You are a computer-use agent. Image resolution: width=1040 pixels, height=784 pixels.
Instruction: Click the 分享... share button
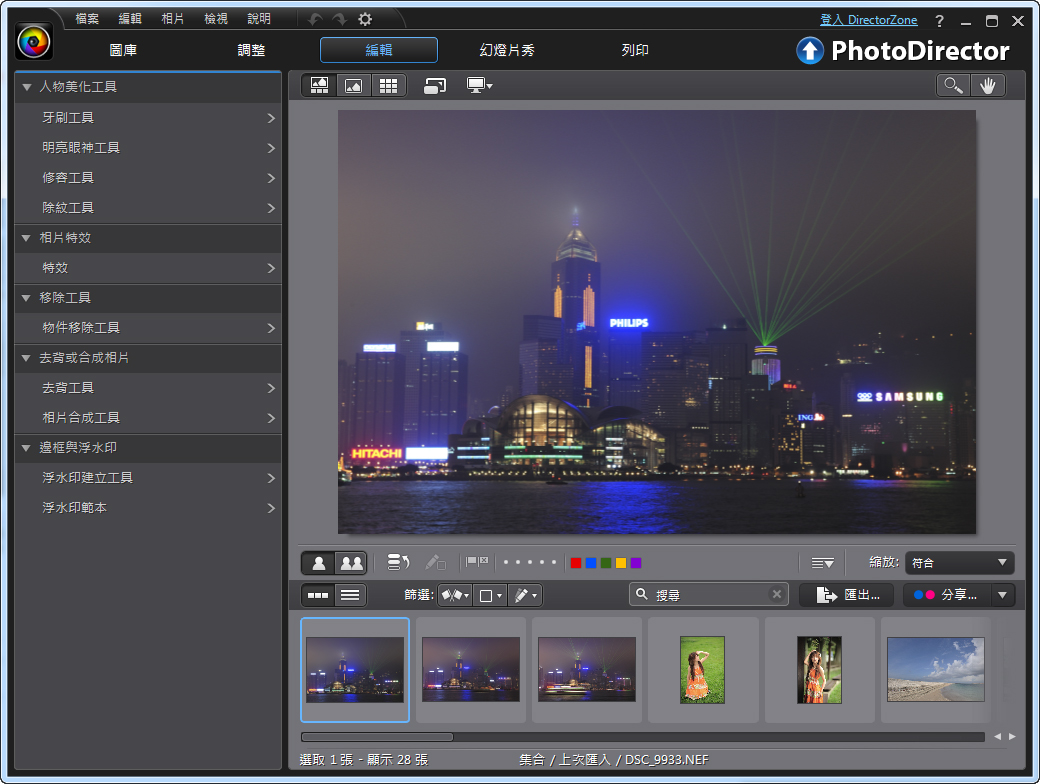pyautogui.click(x=946, y=595)
